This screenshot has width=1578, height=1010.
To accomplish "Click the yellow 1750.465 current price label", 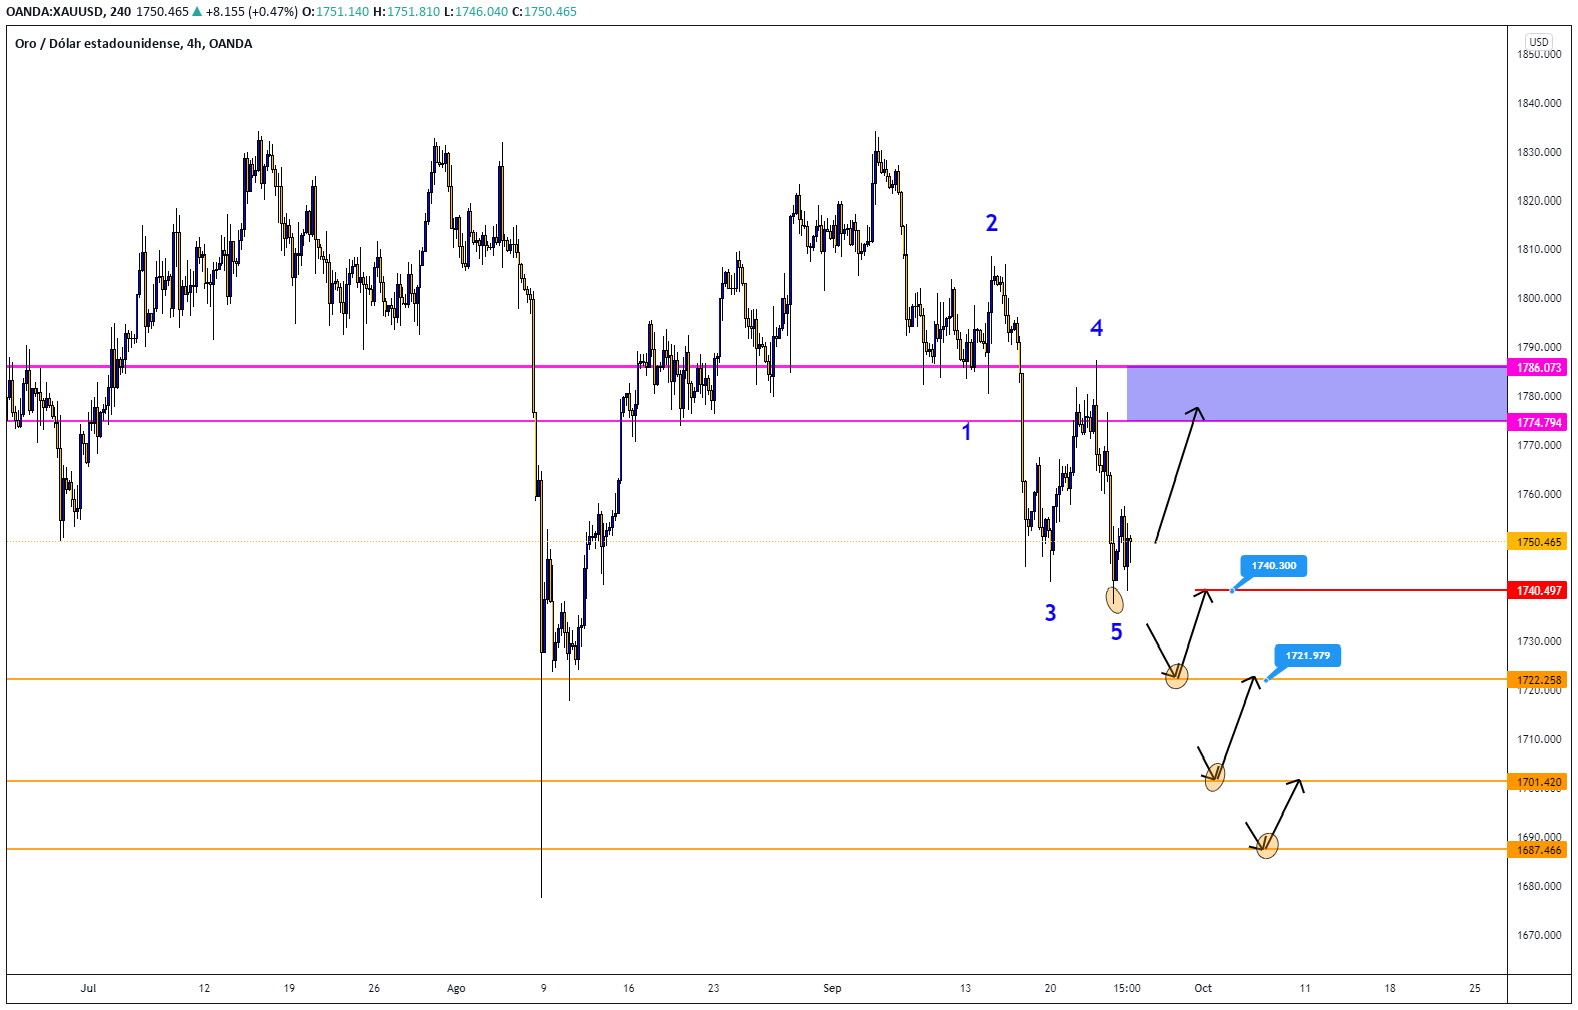I will click(x=1538, y=542).
